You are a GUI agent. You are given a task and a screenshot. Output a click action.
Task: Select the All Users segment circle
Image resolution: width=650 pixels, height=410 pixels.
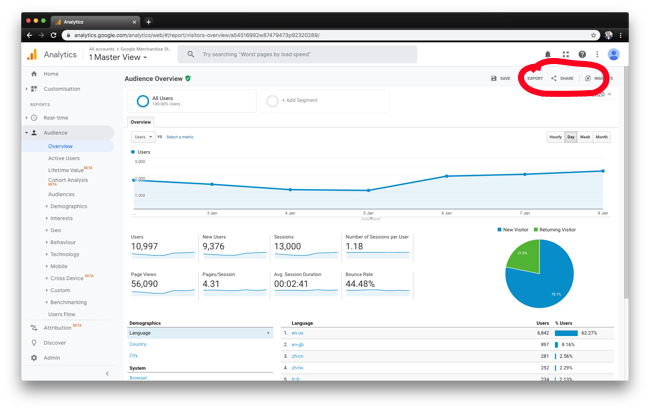[x=143, y=101]
